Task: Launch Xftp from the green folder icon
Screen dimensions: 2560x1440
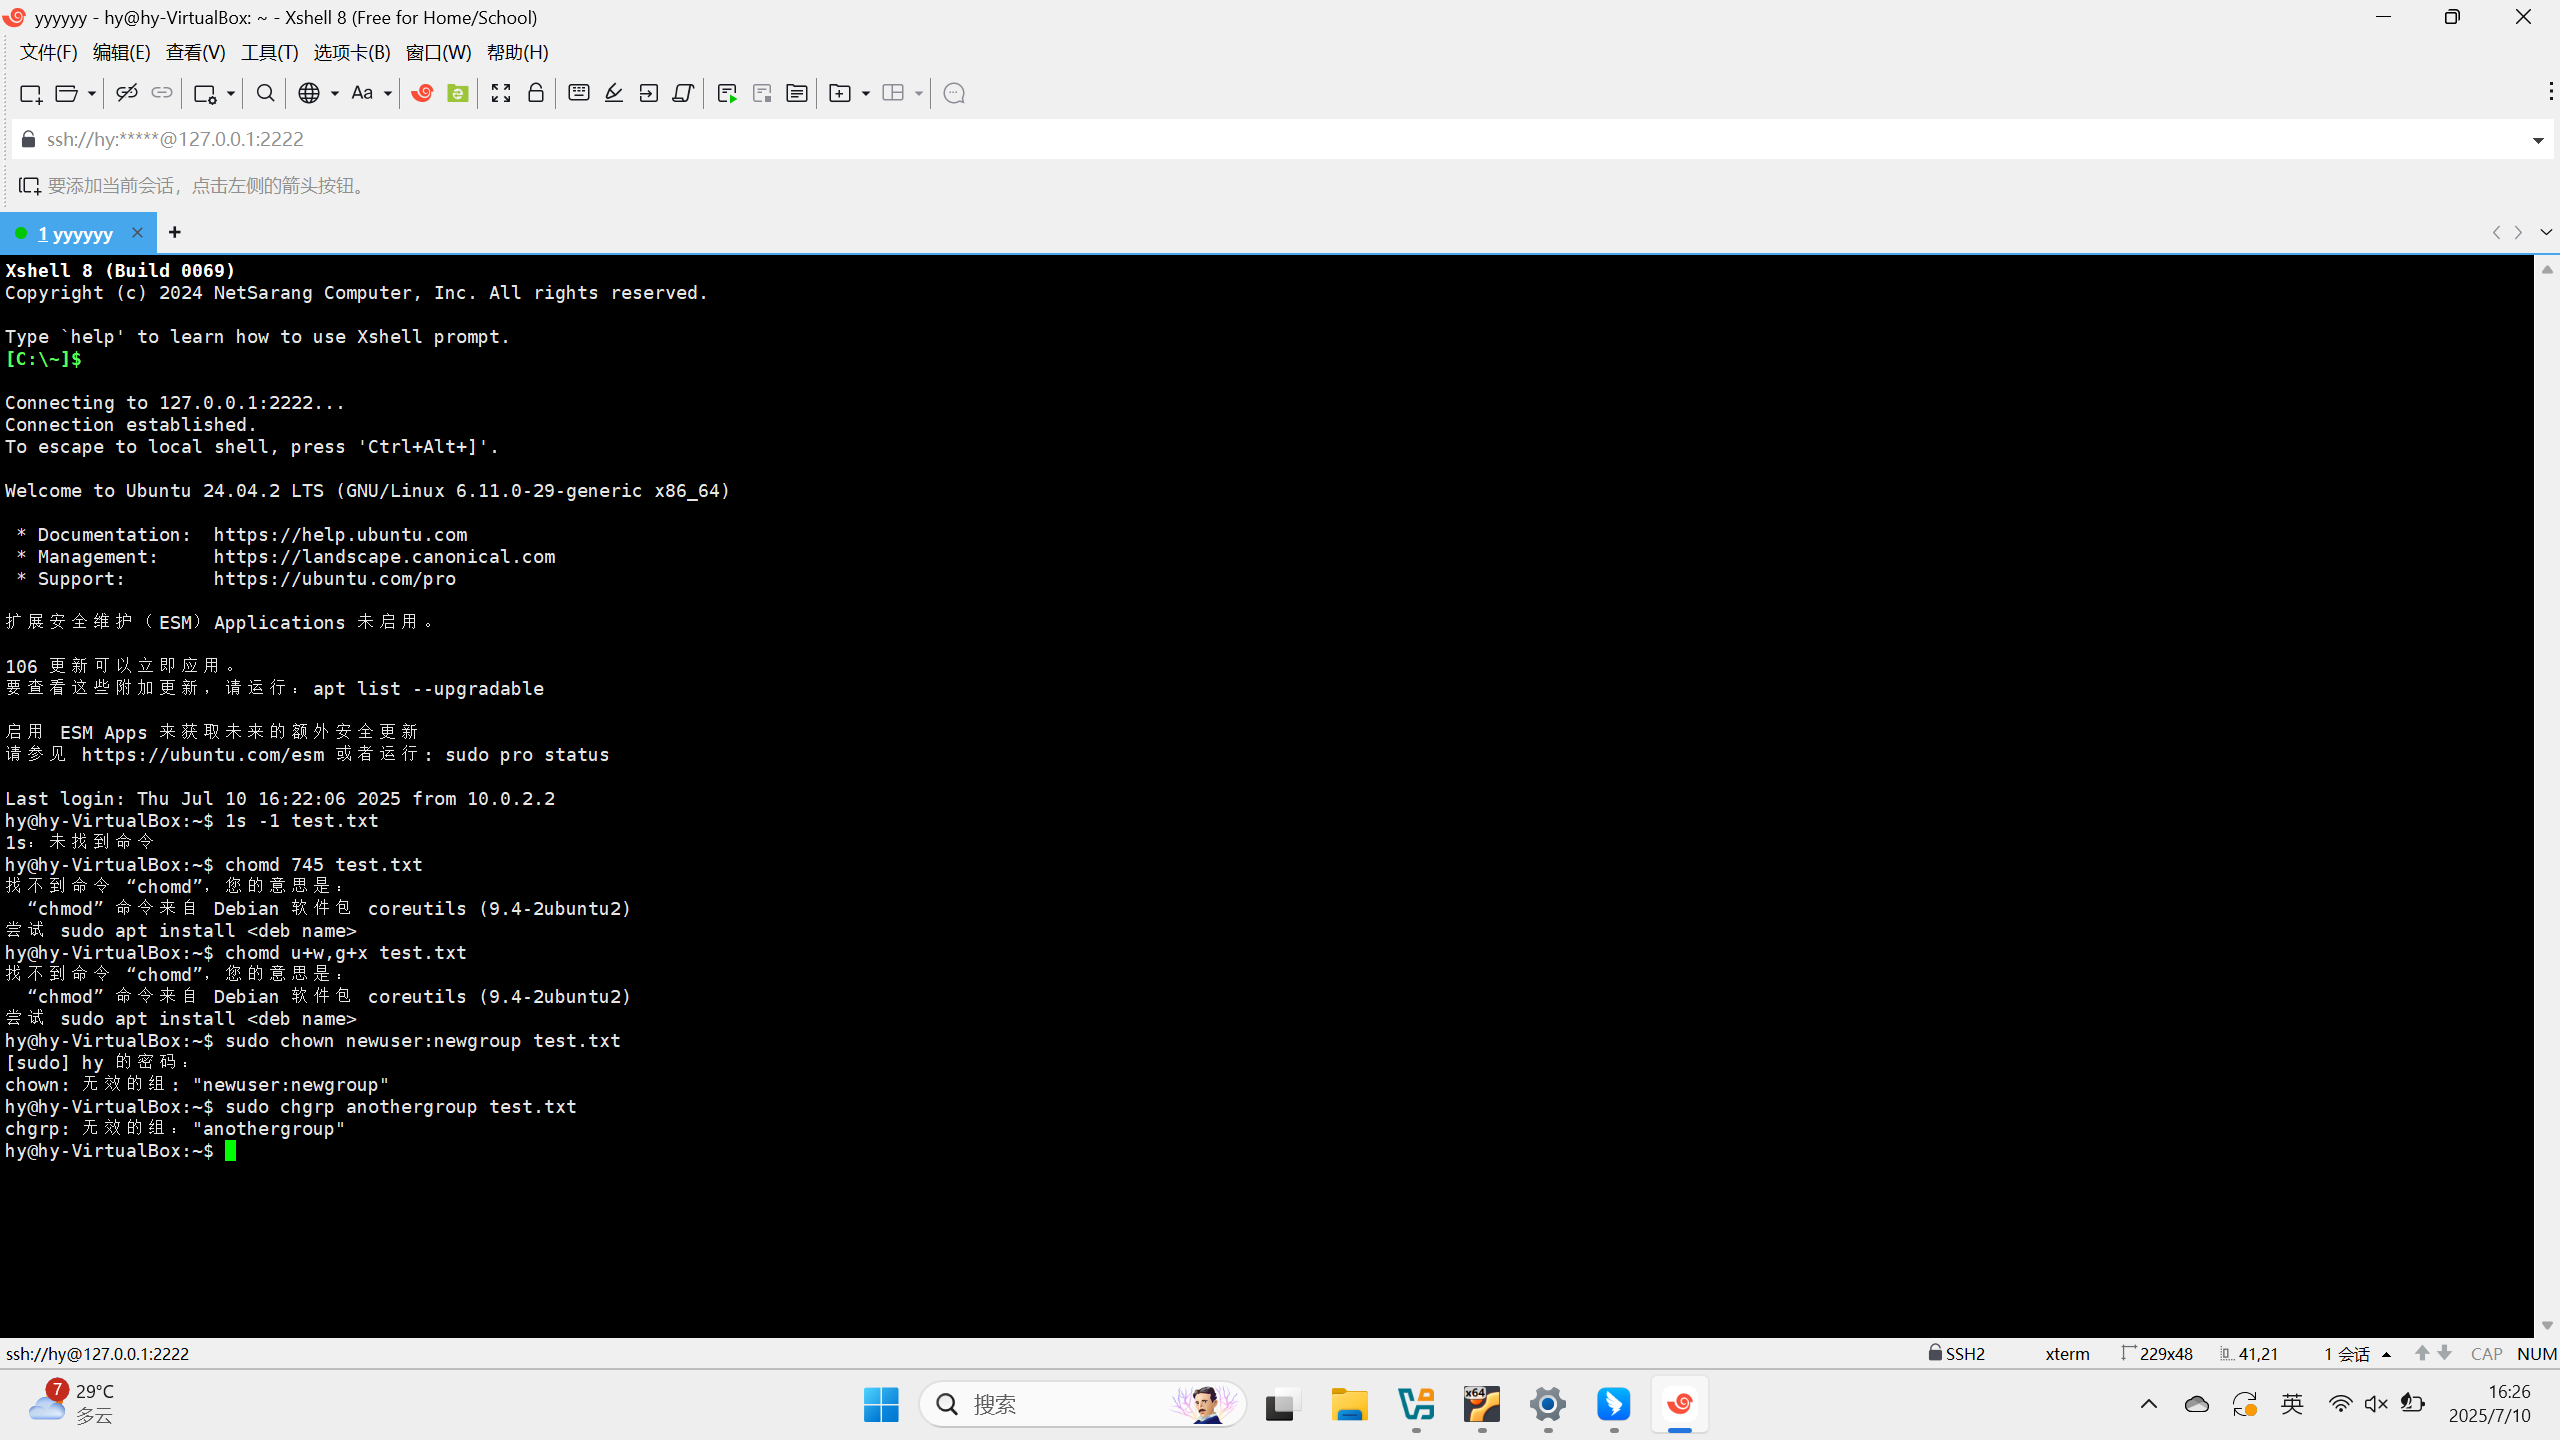Action: click(458, 93)
